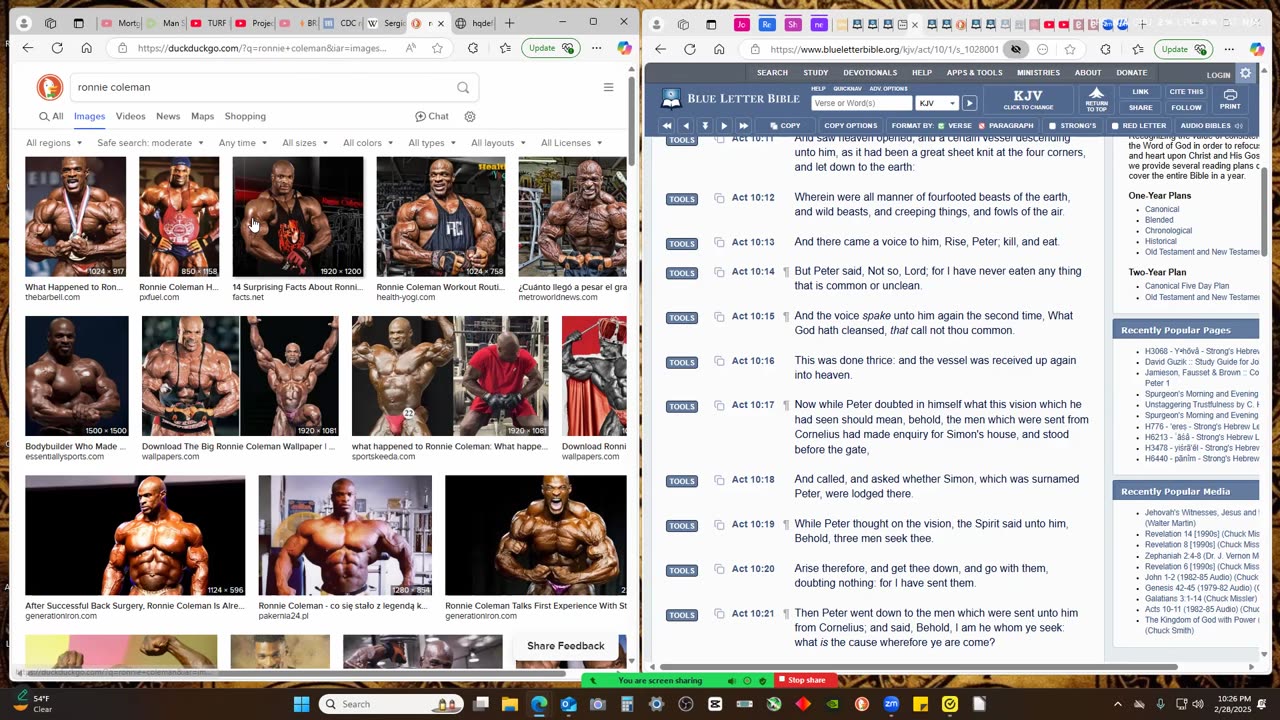
Task: Enable the Red Letter checkbox
Action: (x=1115, y=126)
